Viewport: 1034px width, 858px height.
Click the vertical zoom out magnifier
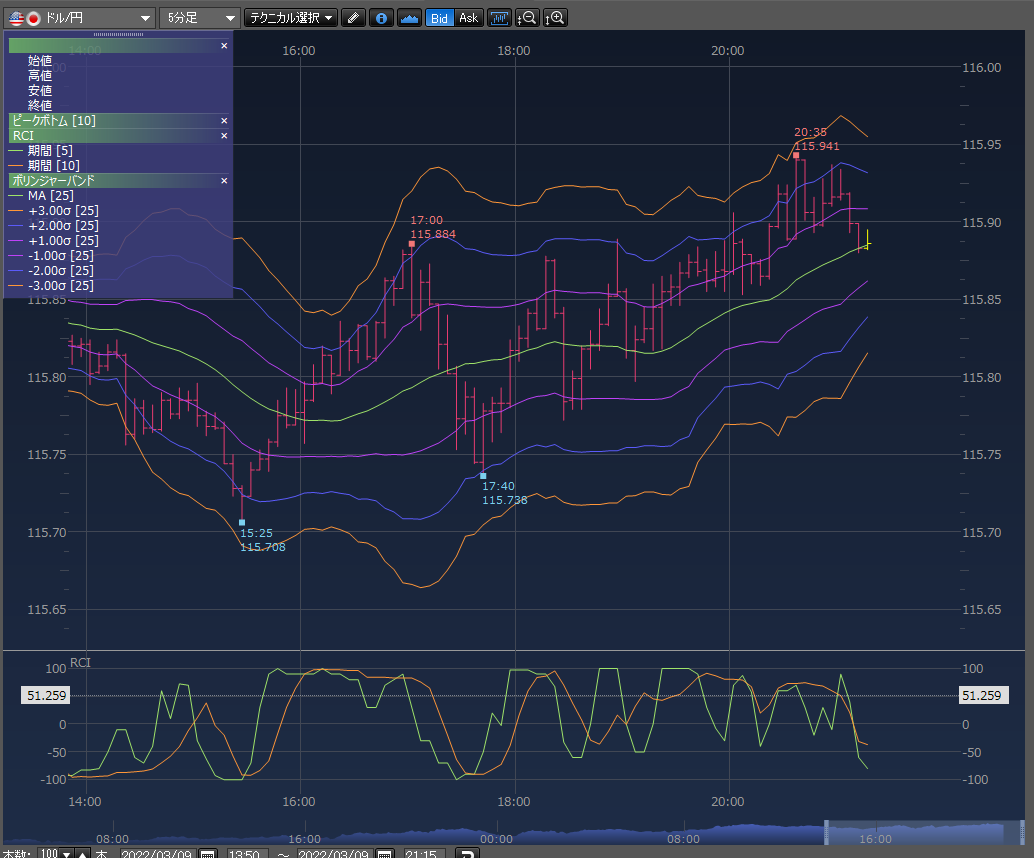pos(527,18)
